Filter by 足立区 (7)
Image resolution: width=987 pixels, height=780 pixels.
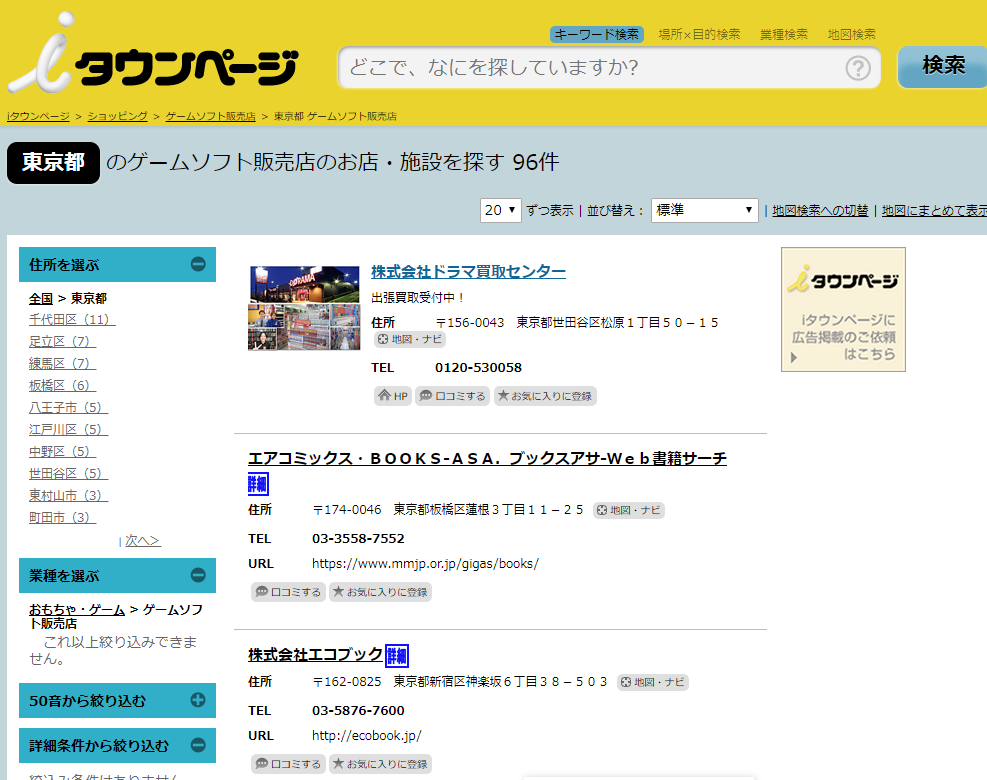tap(62, 342)
